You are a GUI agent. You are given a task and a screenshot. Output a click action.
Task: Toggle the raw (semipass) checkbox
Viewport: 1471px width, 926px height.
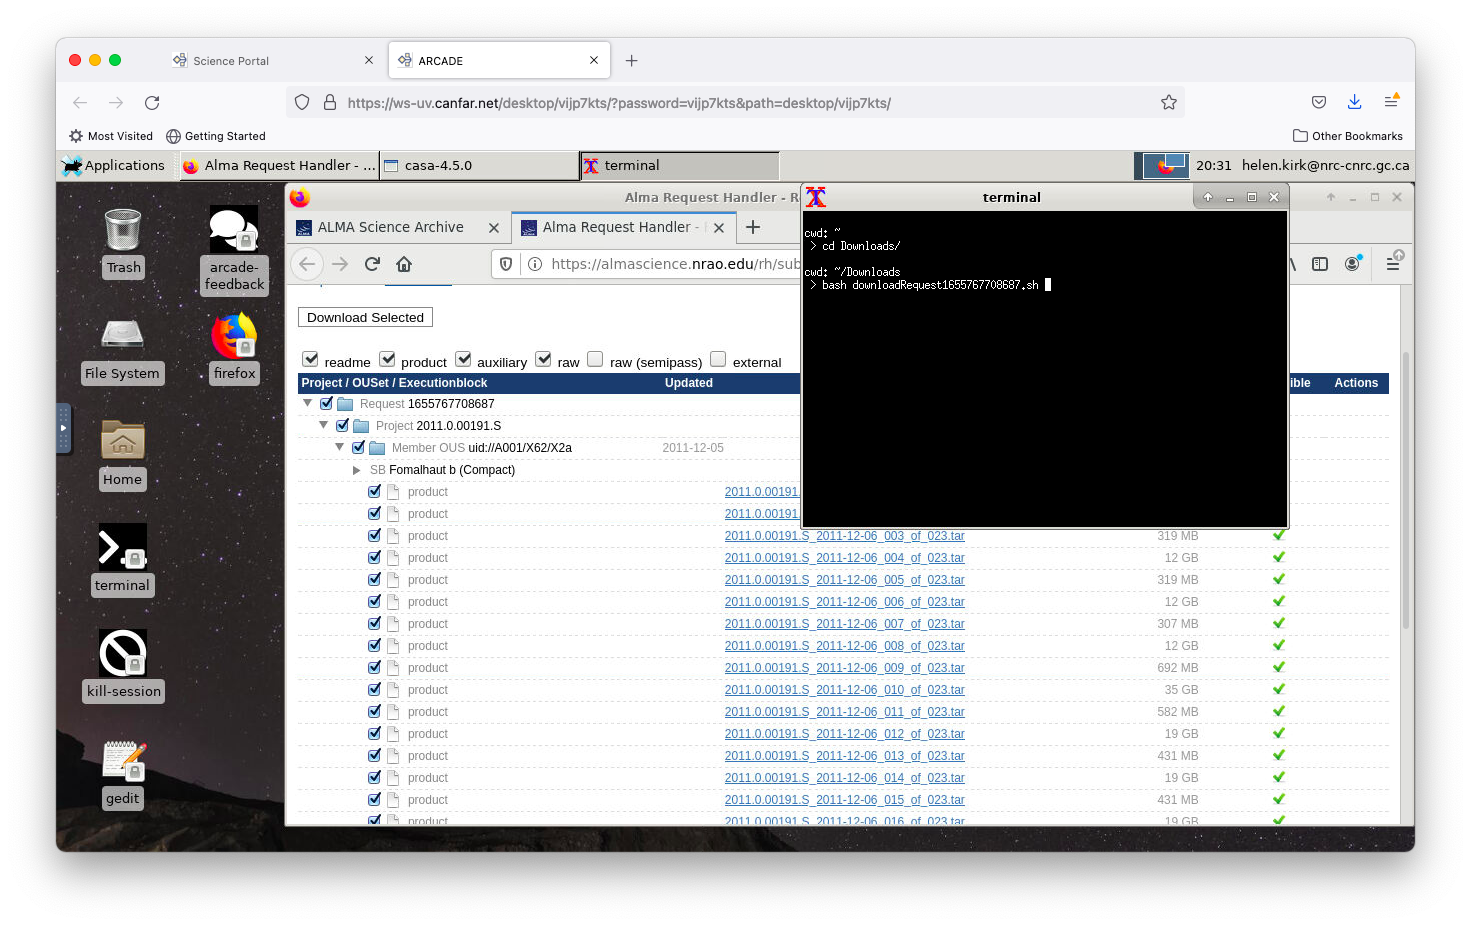(595, 359)
